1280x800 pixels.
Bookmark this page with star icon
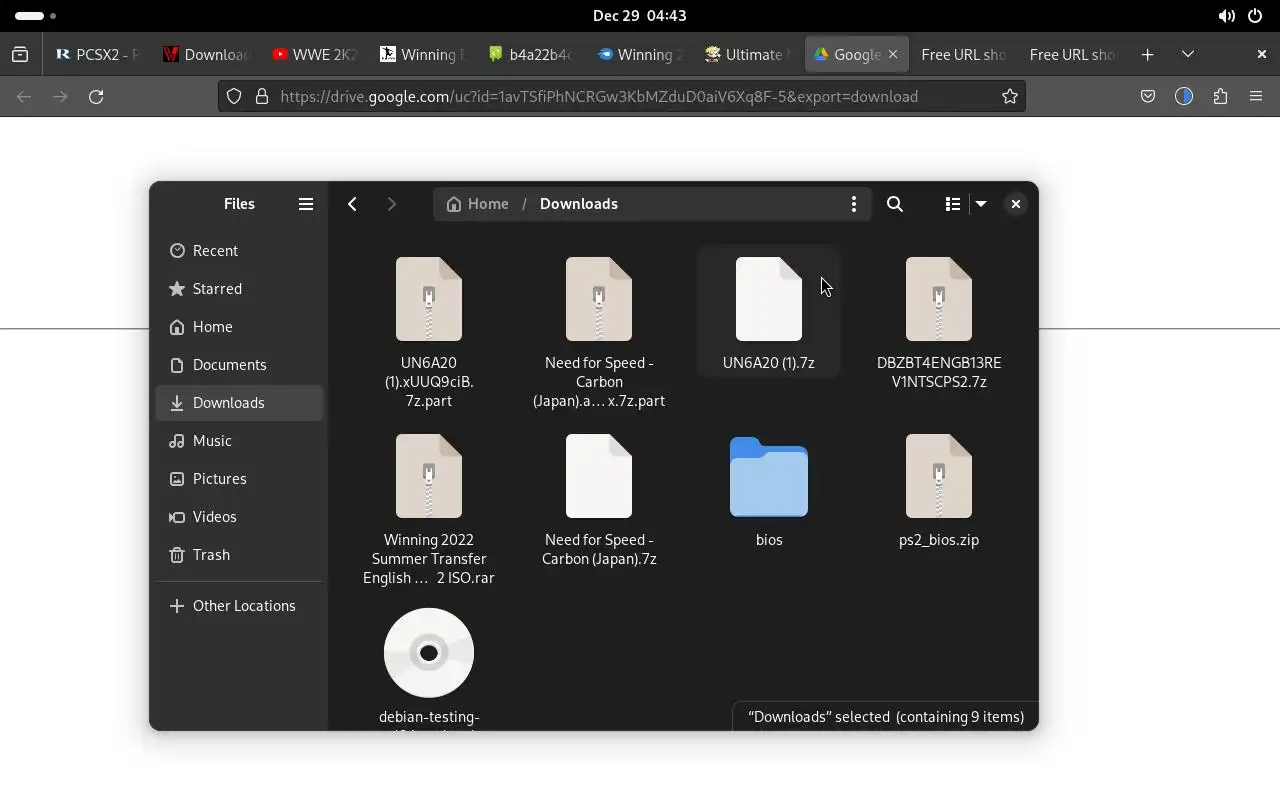[1010, 97]
